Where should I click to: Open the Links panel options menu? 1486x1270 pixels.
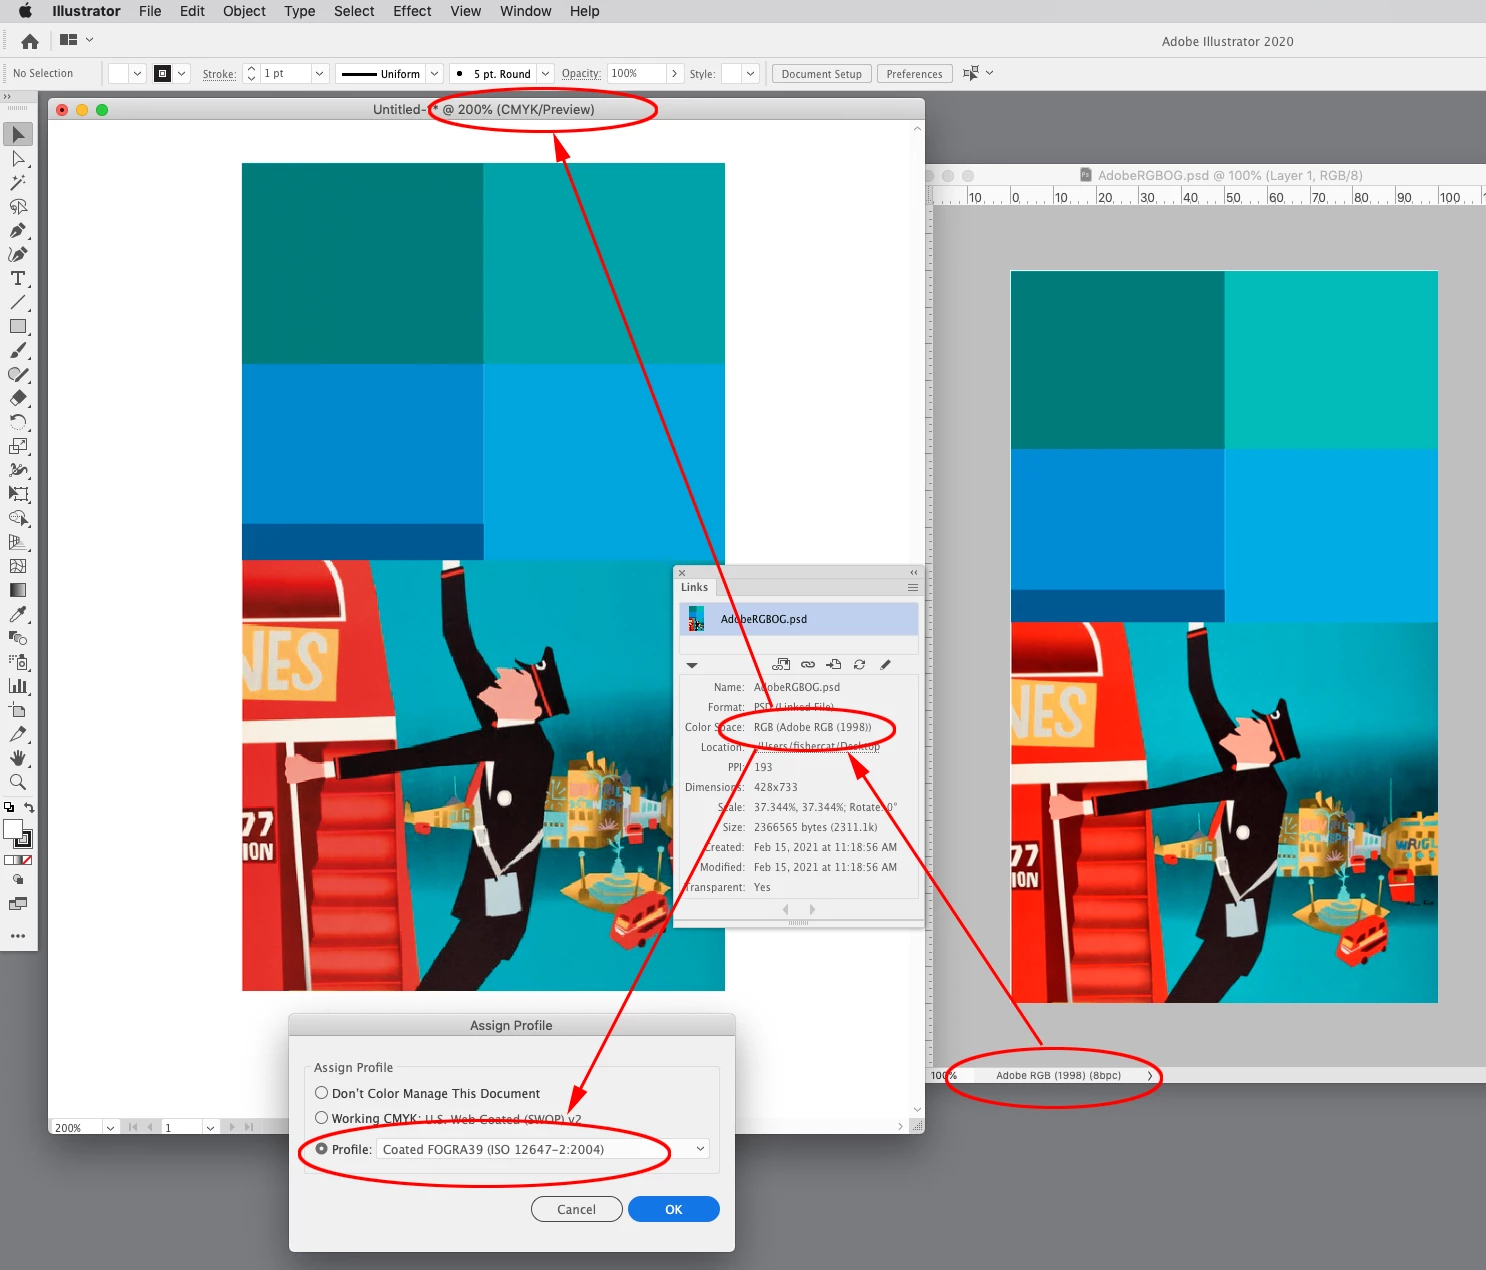[912, 587]
